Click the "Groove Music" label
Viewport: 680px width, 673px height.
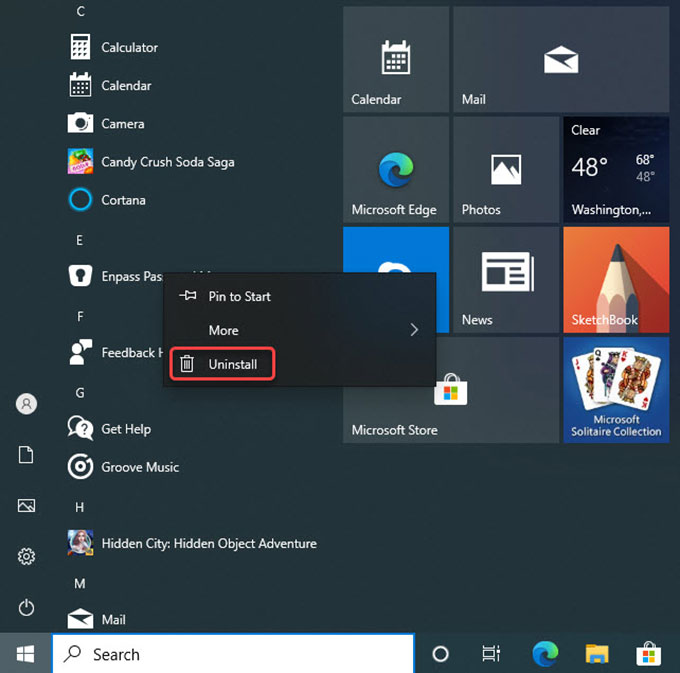click(140, 467)
